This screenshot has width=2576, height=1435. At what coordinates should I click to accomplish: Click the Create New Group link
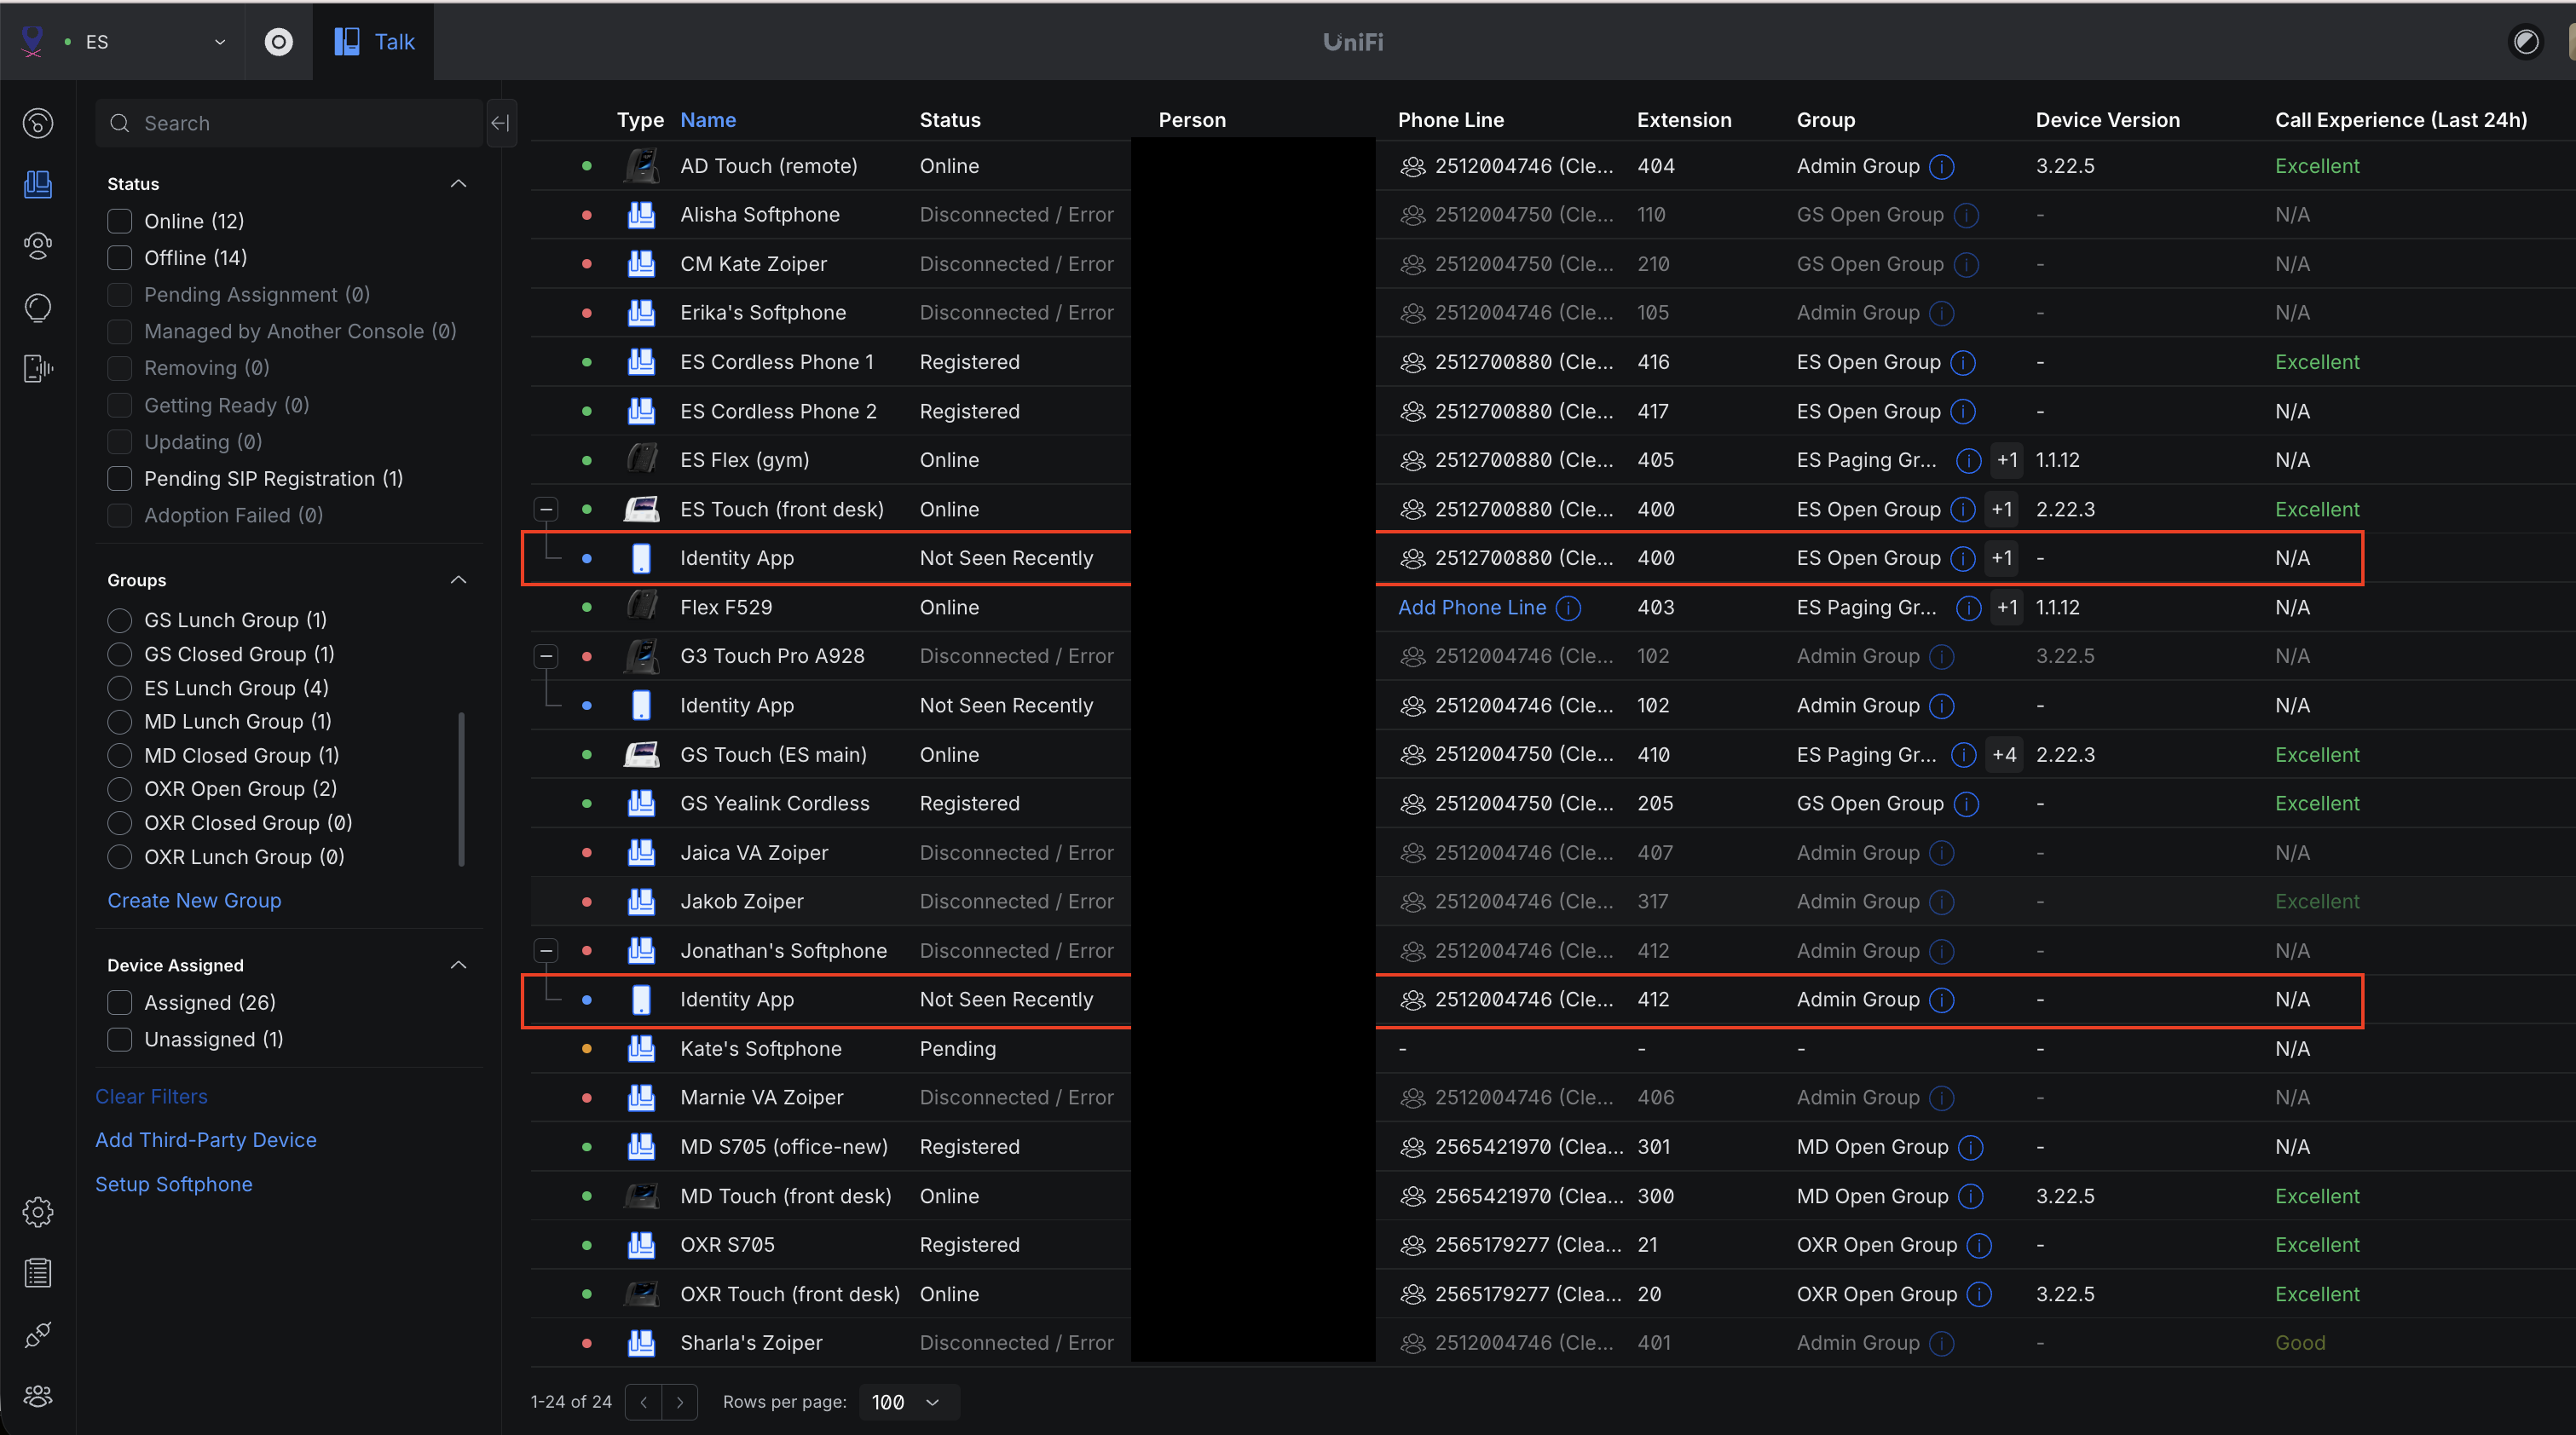[194, 900]
